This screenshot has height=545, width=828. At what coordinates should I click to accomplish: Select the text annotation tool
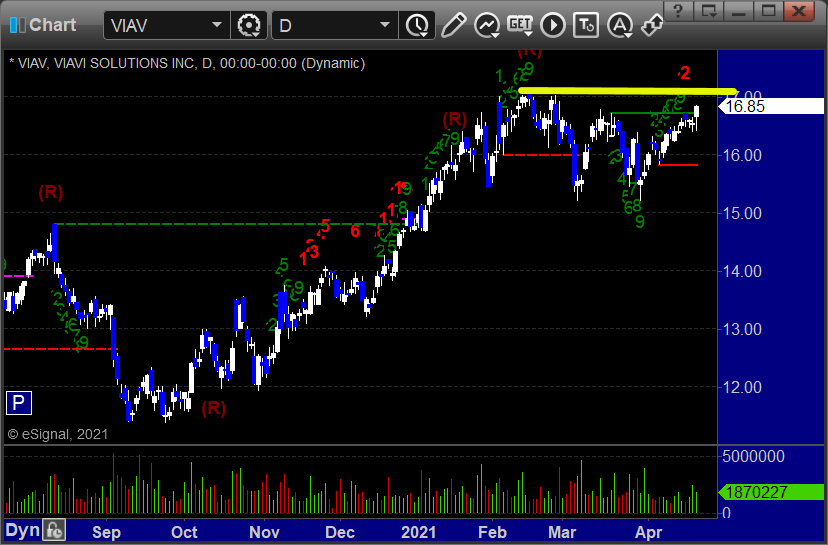(586, 25)
